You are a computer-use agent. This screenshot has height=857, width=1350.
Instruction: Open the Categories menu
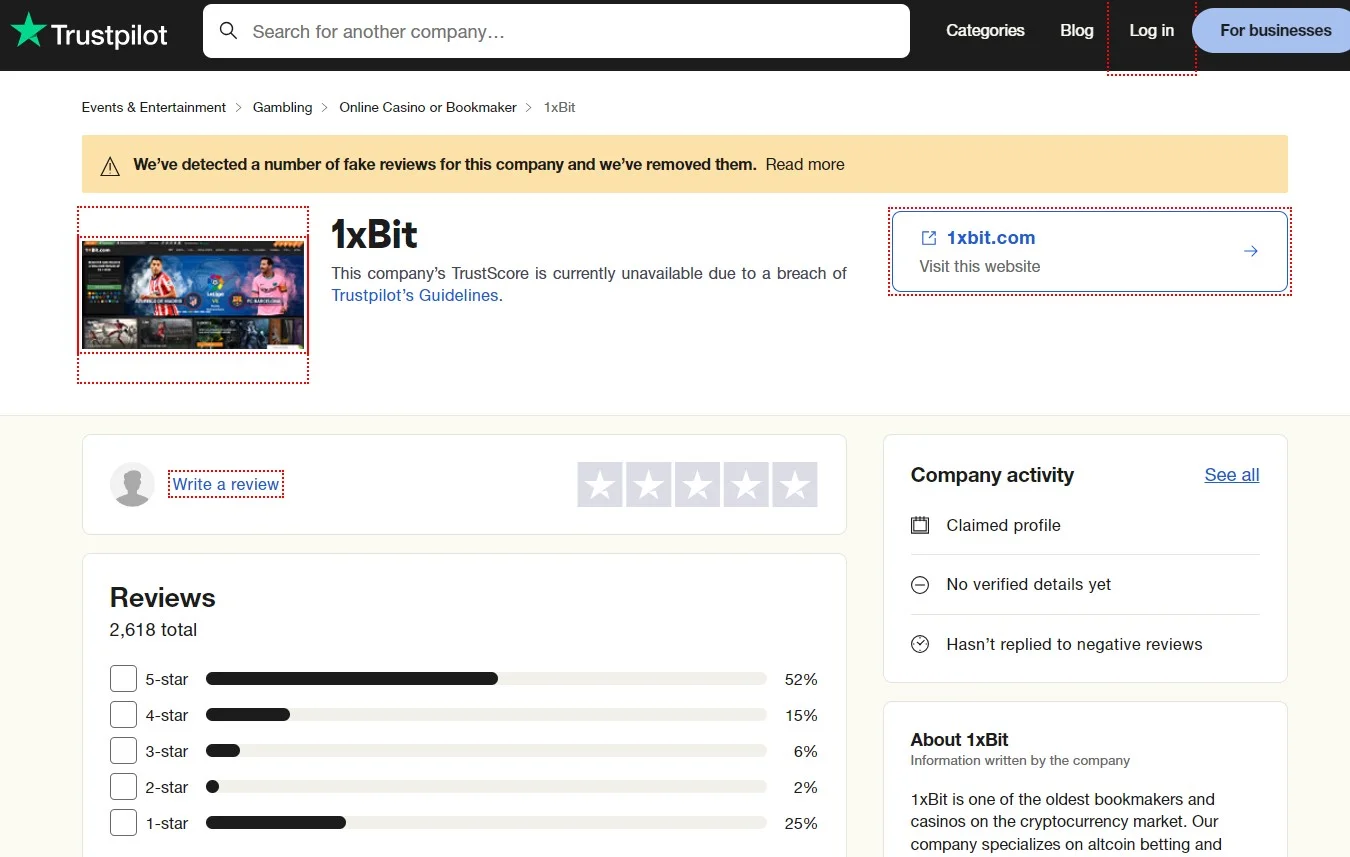click(985, 31)
